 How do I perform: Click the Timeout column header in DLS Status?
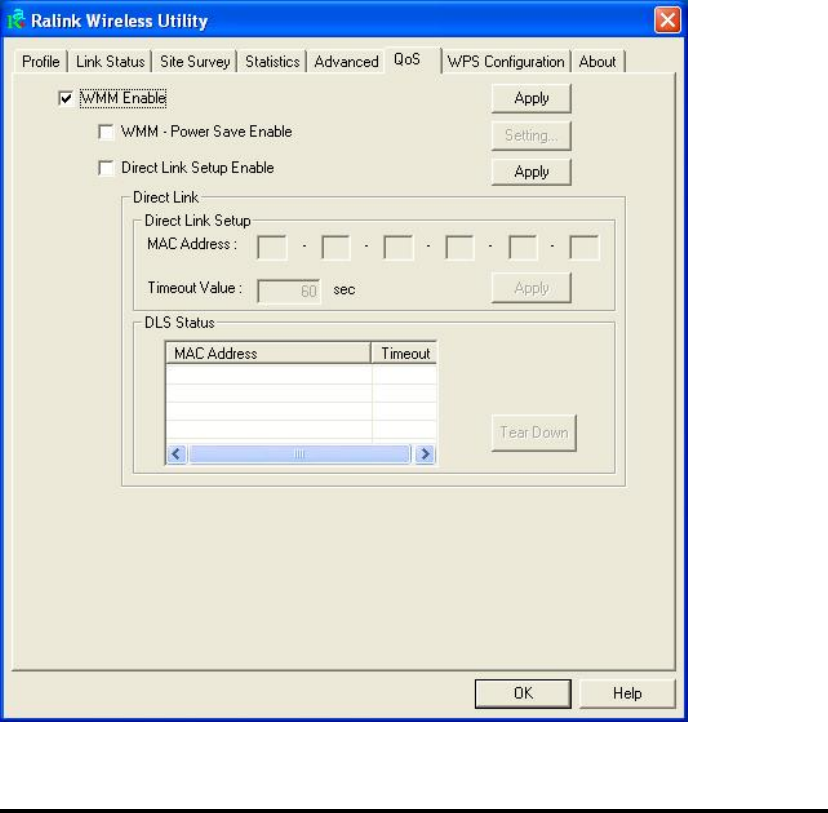click(x=404, y=353)
